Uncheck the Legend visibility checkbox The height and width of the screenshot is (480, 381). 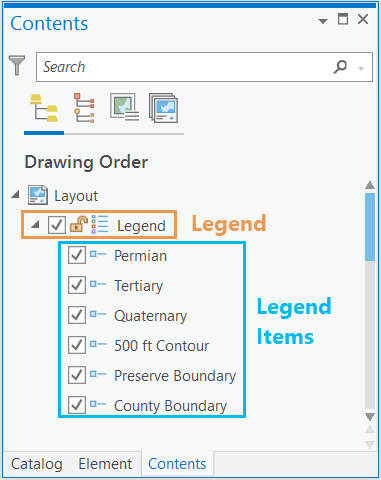[57, 225]
